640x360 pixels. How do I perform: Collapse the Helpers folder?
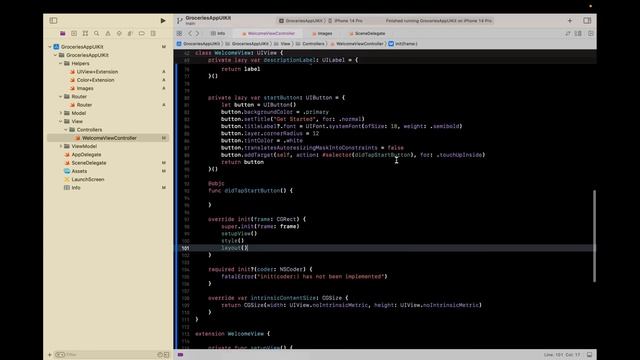(x=61, y=63)
